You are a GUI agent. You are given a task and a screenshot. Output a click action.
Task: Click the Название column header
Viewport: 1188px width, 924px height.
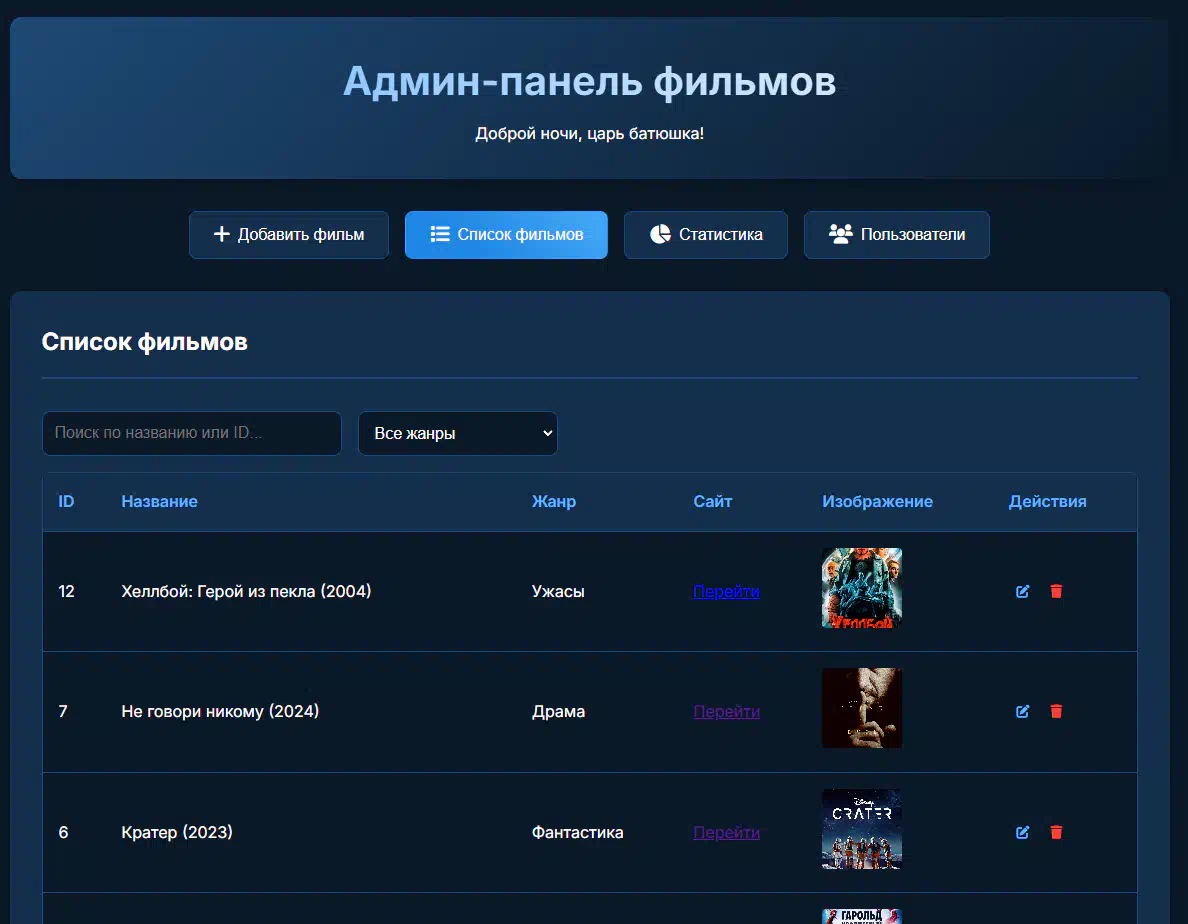pyautogui.click(x=159, y=501)
